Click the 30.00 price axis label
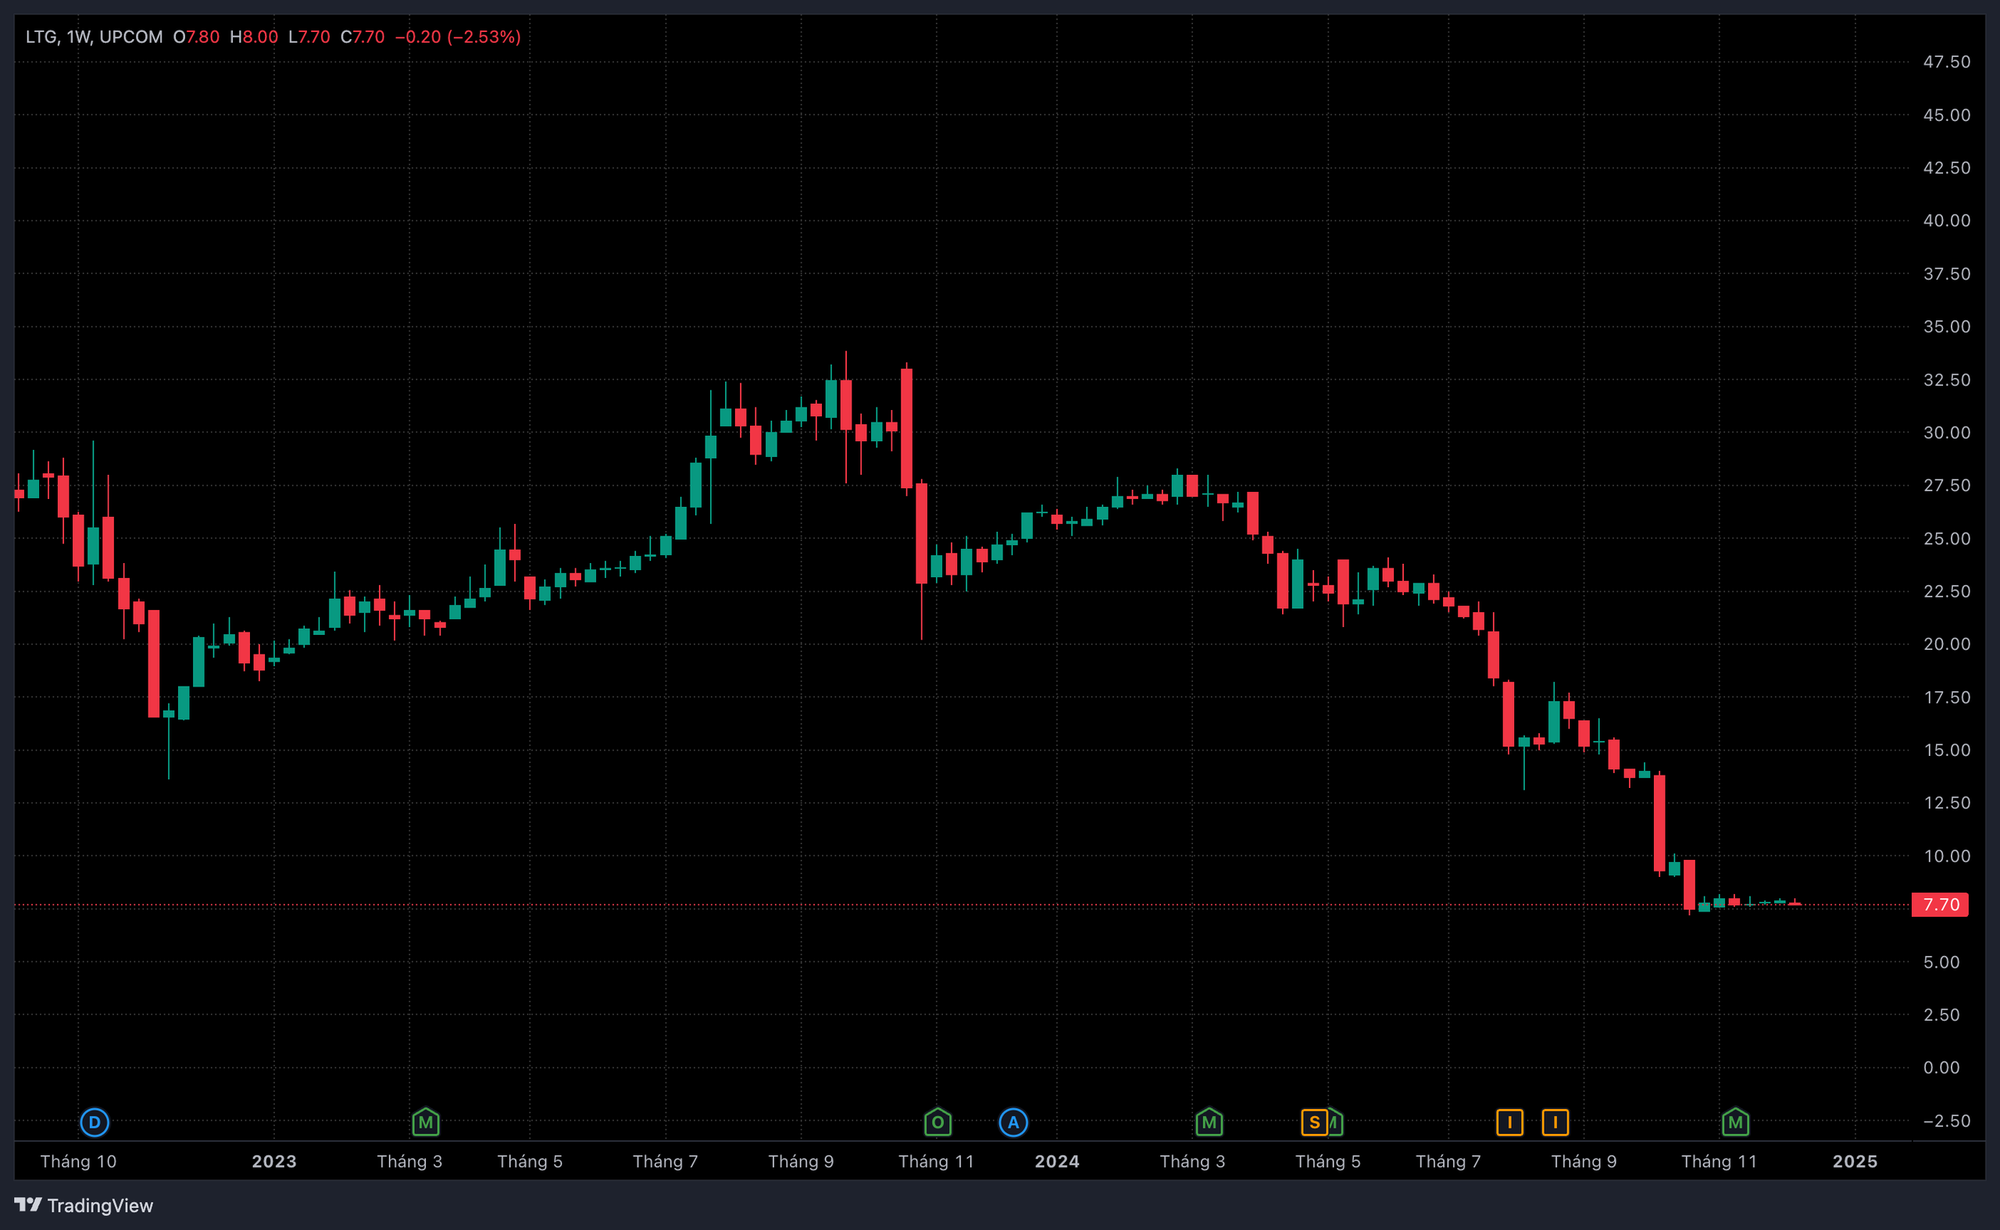Image resolution: width=2000 pixels, height=1230 pixels. click(x=1946, y=433)
